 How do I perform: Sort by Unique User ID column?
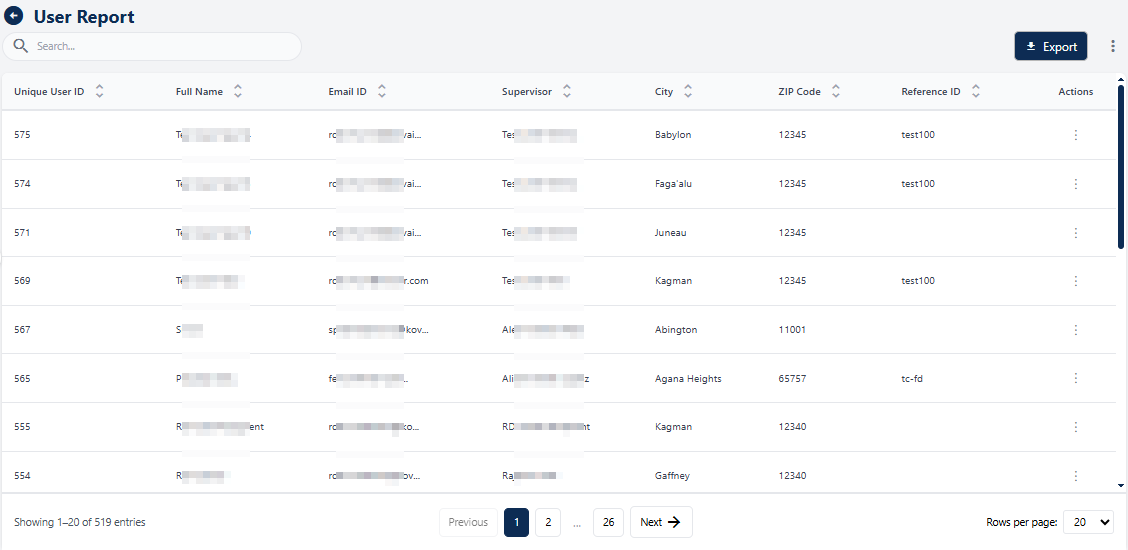pos(99,91)
